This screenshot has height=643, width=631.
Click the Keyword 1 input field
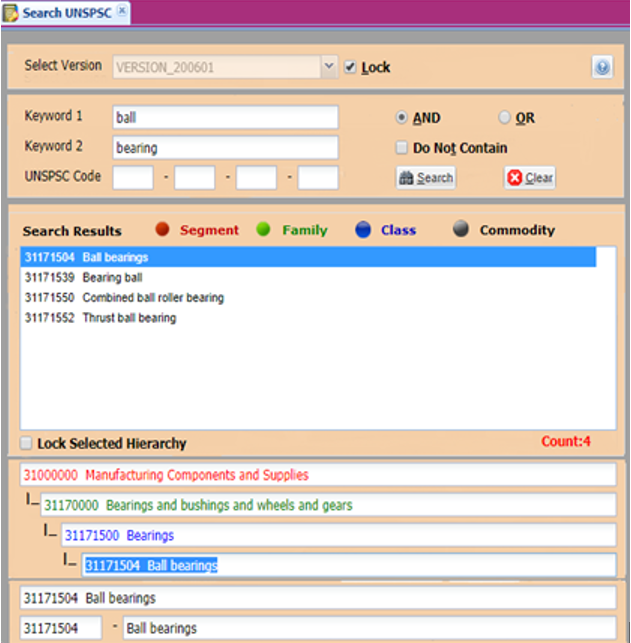[225, 117]
